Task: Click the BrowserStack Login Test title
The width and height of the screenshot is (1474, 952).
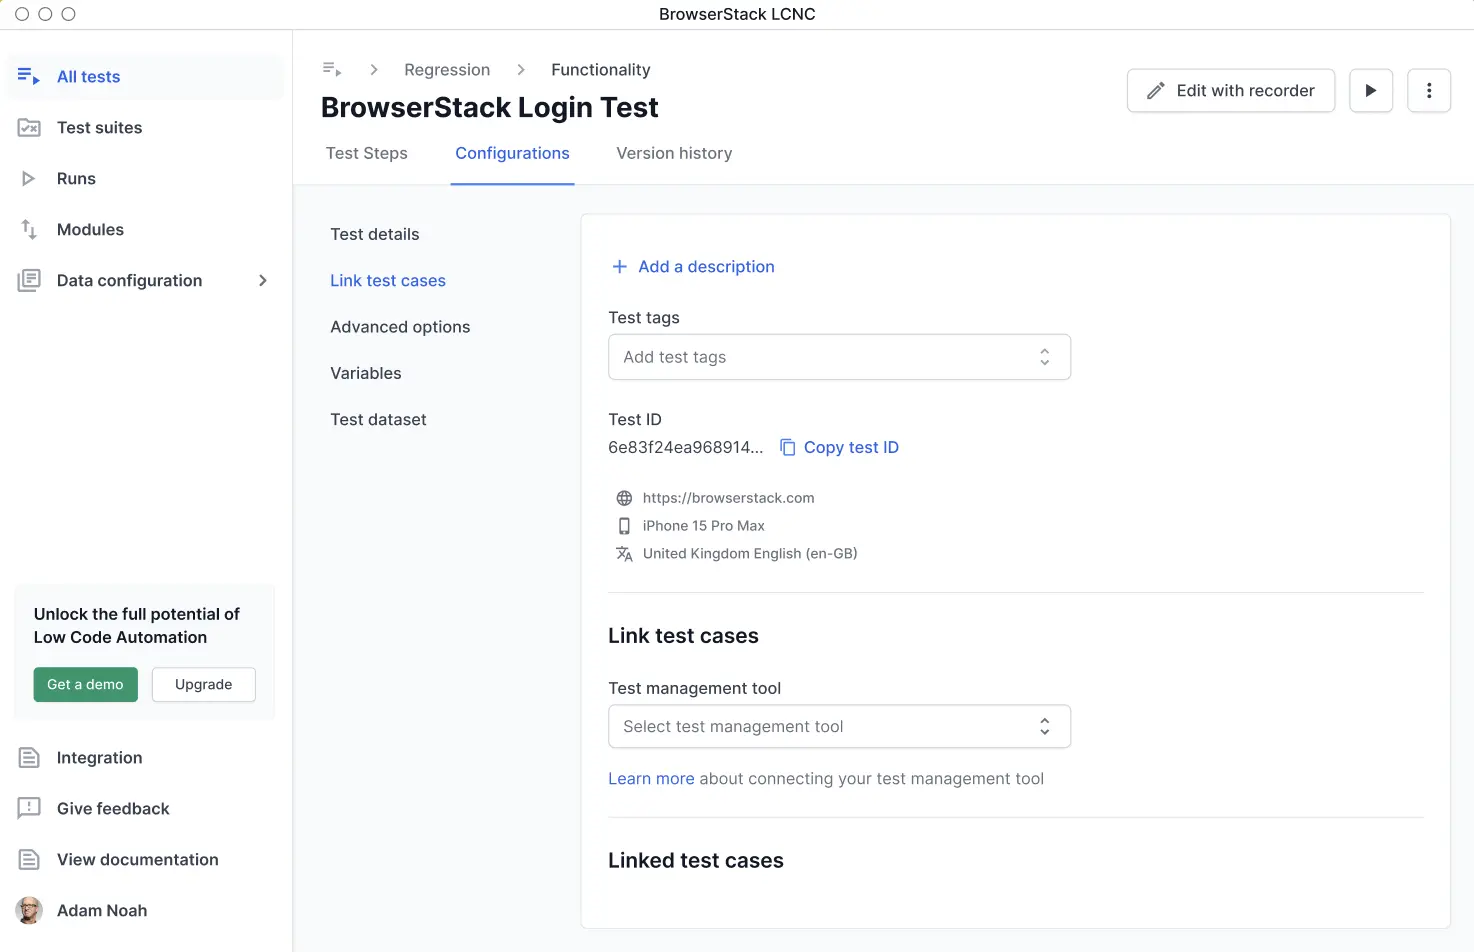Action: click(x=489, y=107)
